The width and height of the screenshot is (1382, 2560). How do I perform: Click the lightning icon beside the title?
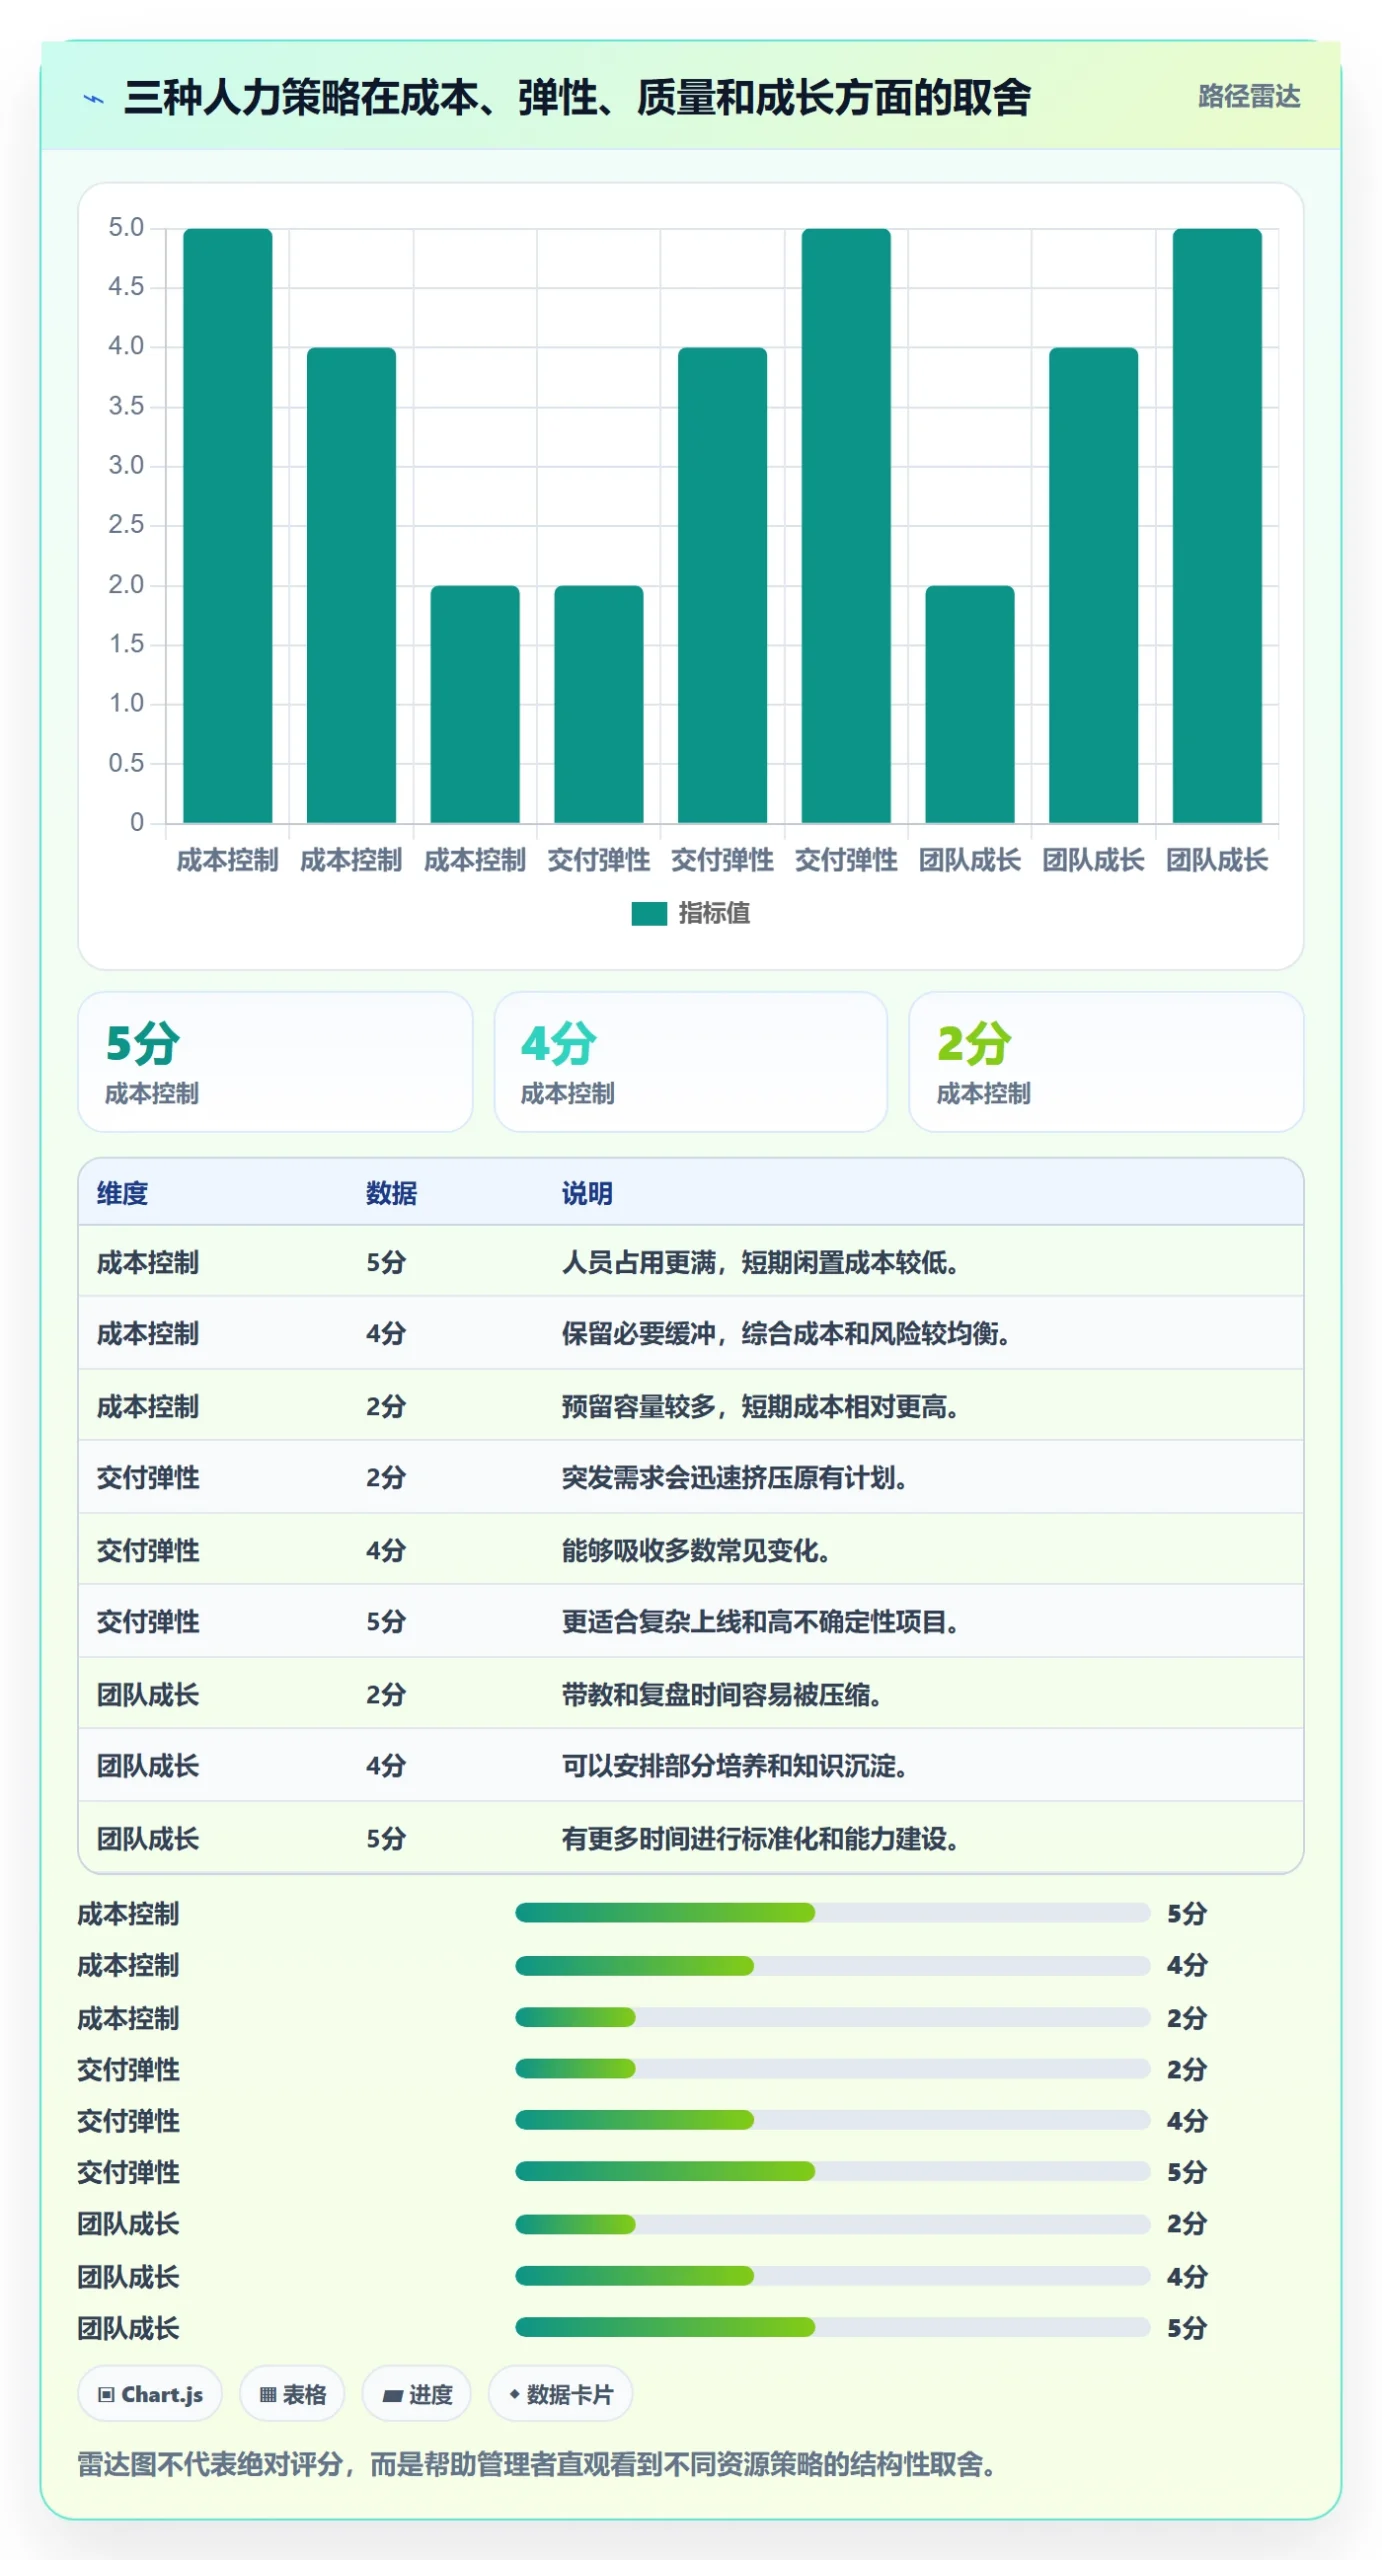(93, 99)
